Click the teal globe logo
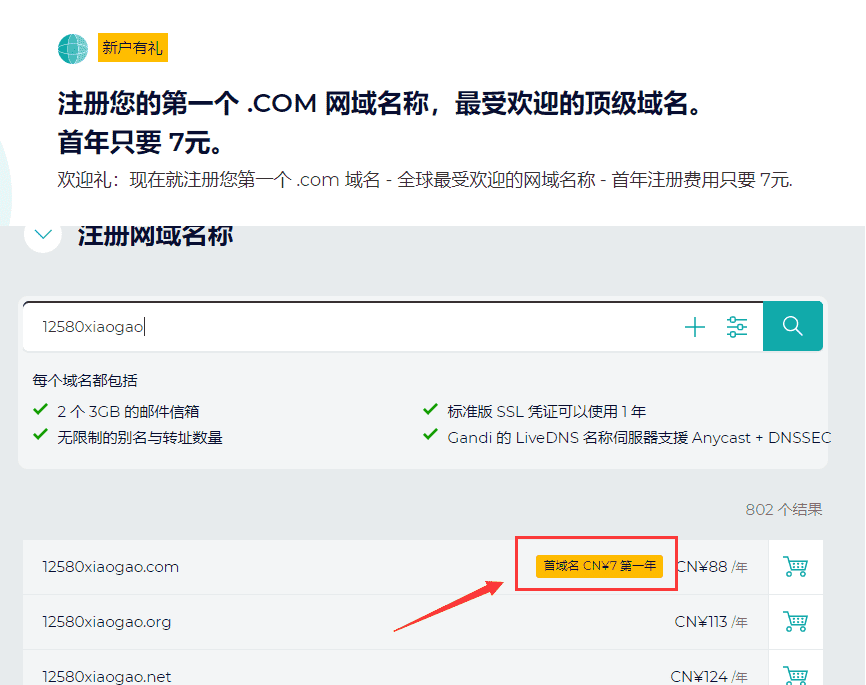 (71, 47)
